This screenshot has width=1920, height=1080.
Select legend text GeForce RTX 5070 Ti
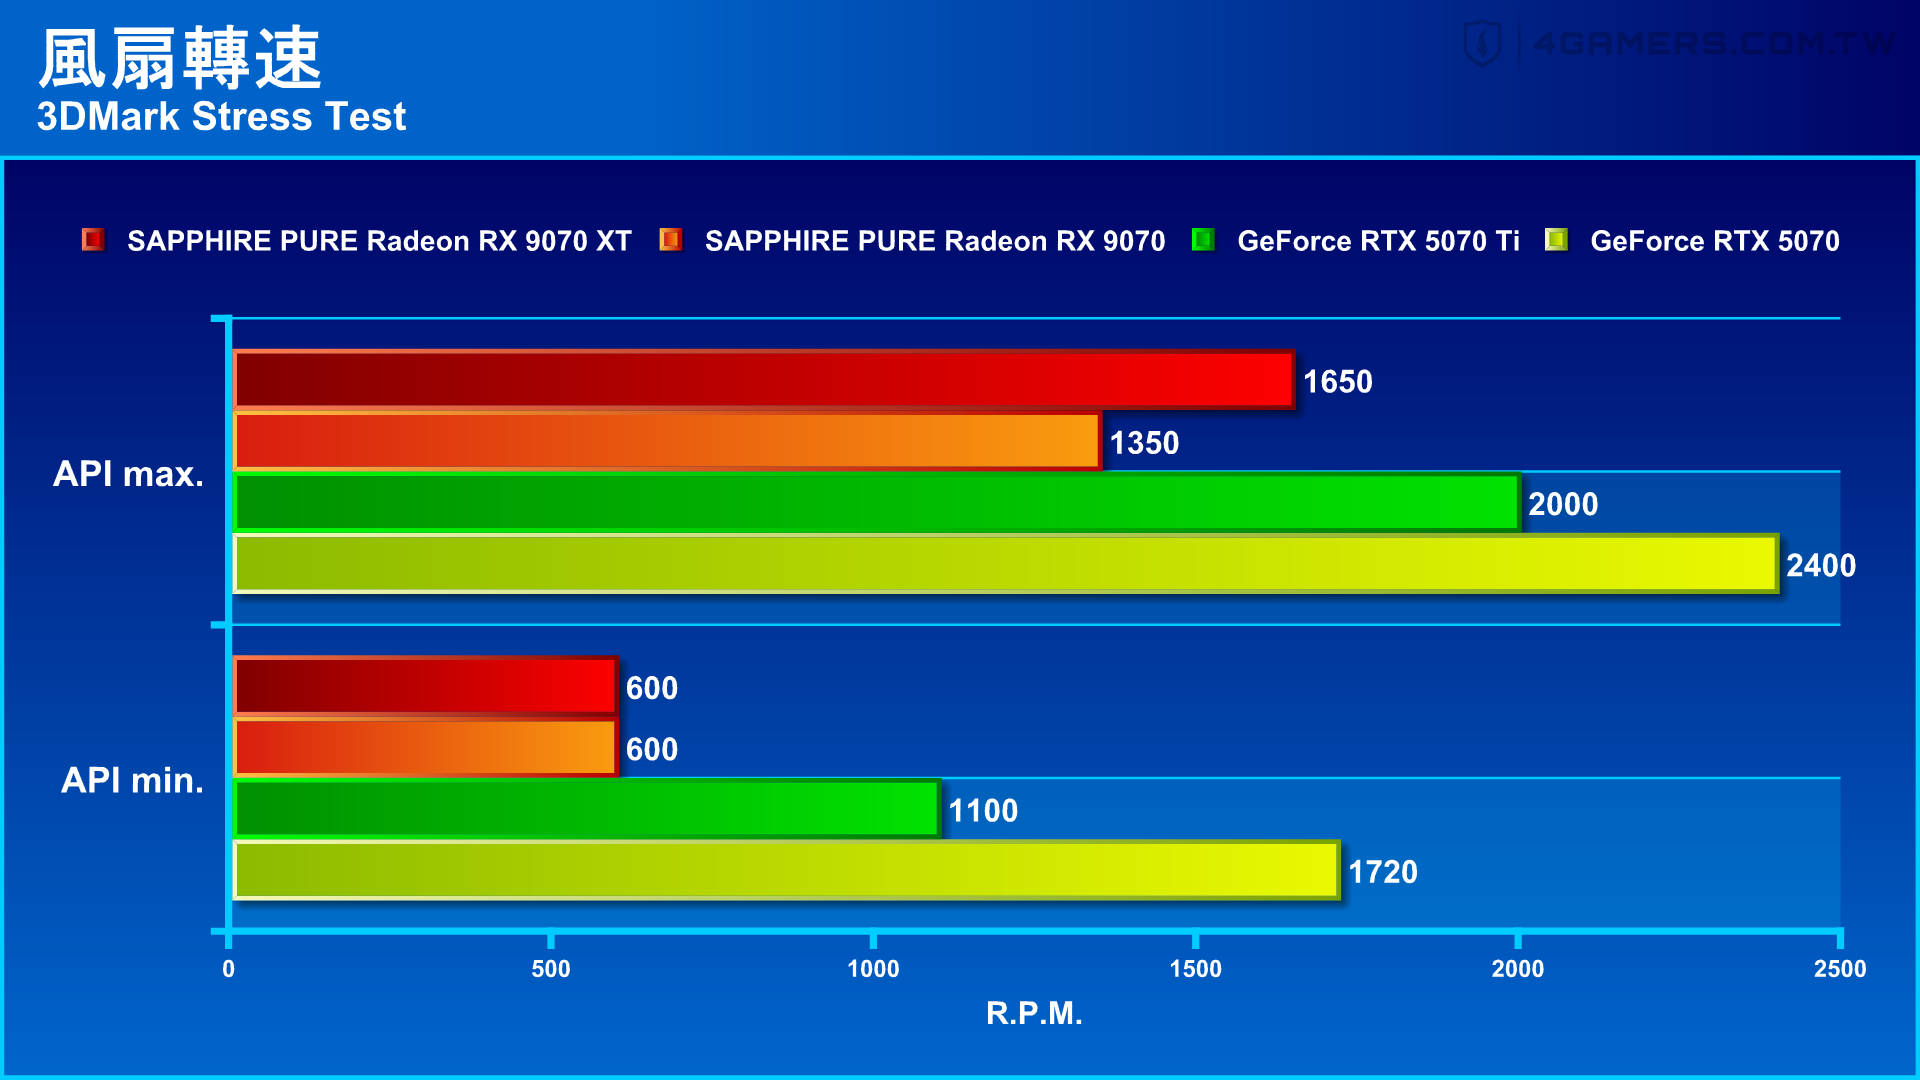tap(1378, 241)
